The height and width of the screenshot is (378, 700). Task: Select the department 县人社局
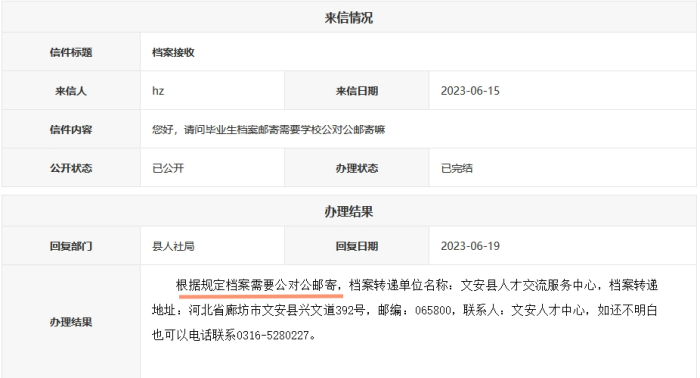(x=173, y=246)
